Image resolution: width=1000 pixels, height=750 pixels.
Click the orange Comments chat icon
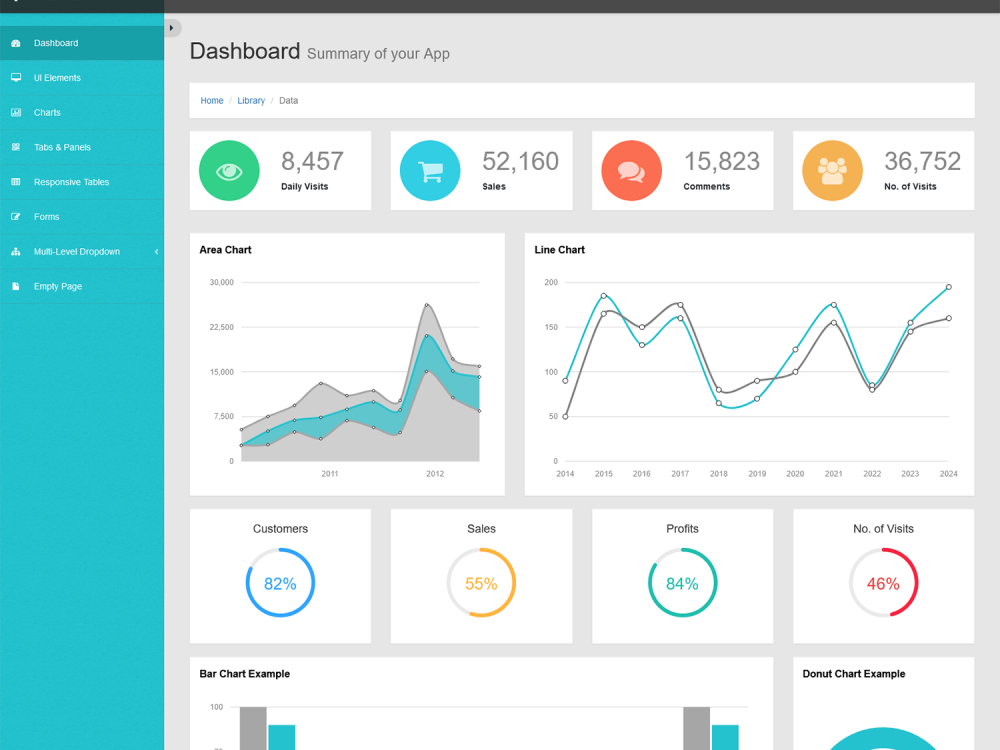click(x=631, y=170)
